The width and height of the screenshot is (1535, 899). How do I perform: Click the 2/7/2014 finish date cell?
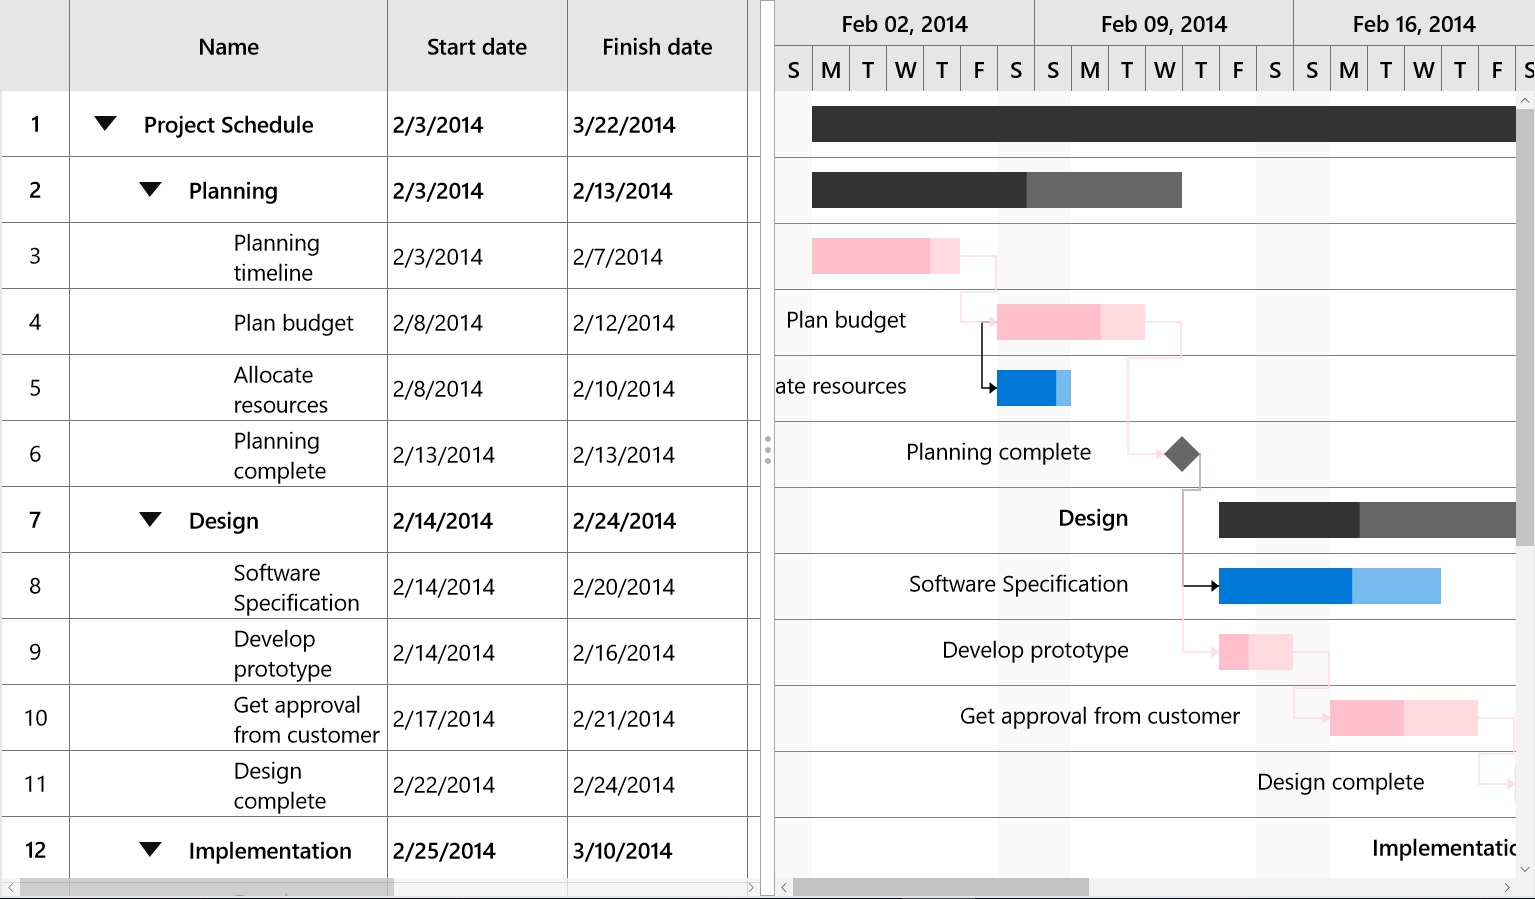click(x=657, y=256)
